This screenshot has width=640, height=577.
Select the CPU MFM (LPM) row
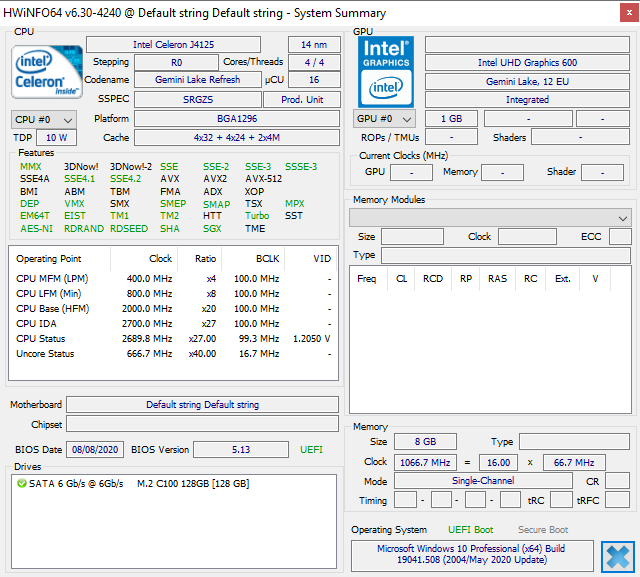click(173, 279)
